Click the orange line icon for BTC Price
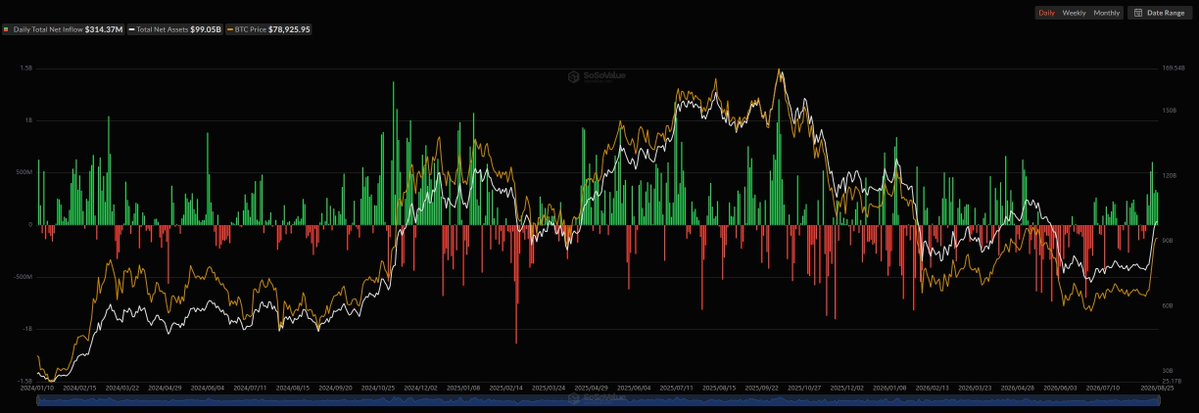The image size is (1199, 413). click(229, 29)
